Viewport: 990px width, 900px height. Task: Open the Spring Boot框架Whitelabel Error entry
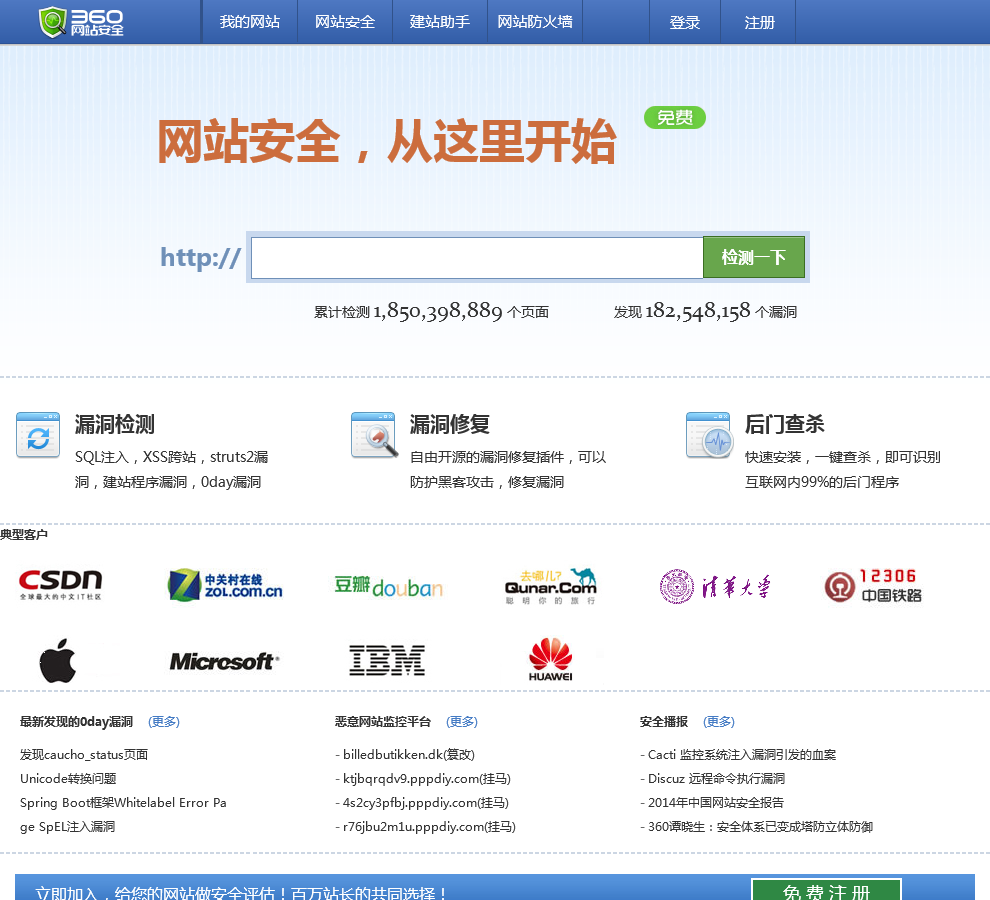coord(123,814)
